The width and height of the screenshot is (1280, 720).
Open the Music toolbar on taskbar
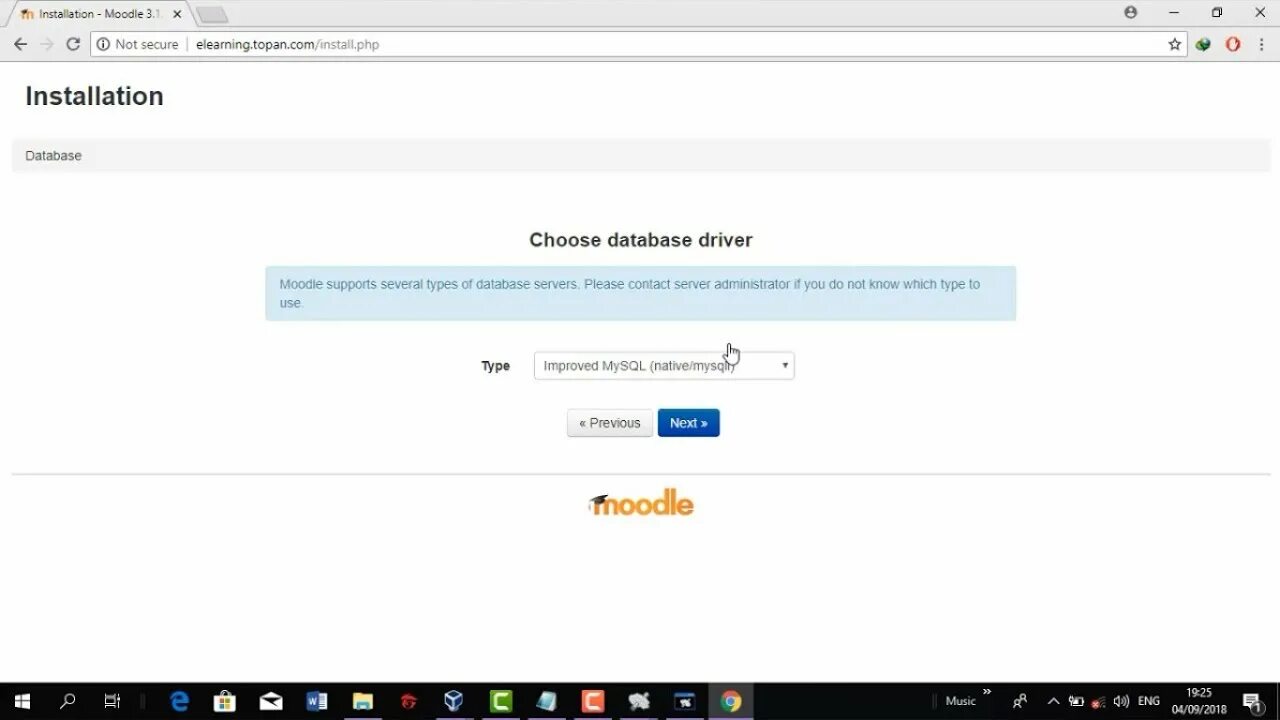(x=960, y=701)
